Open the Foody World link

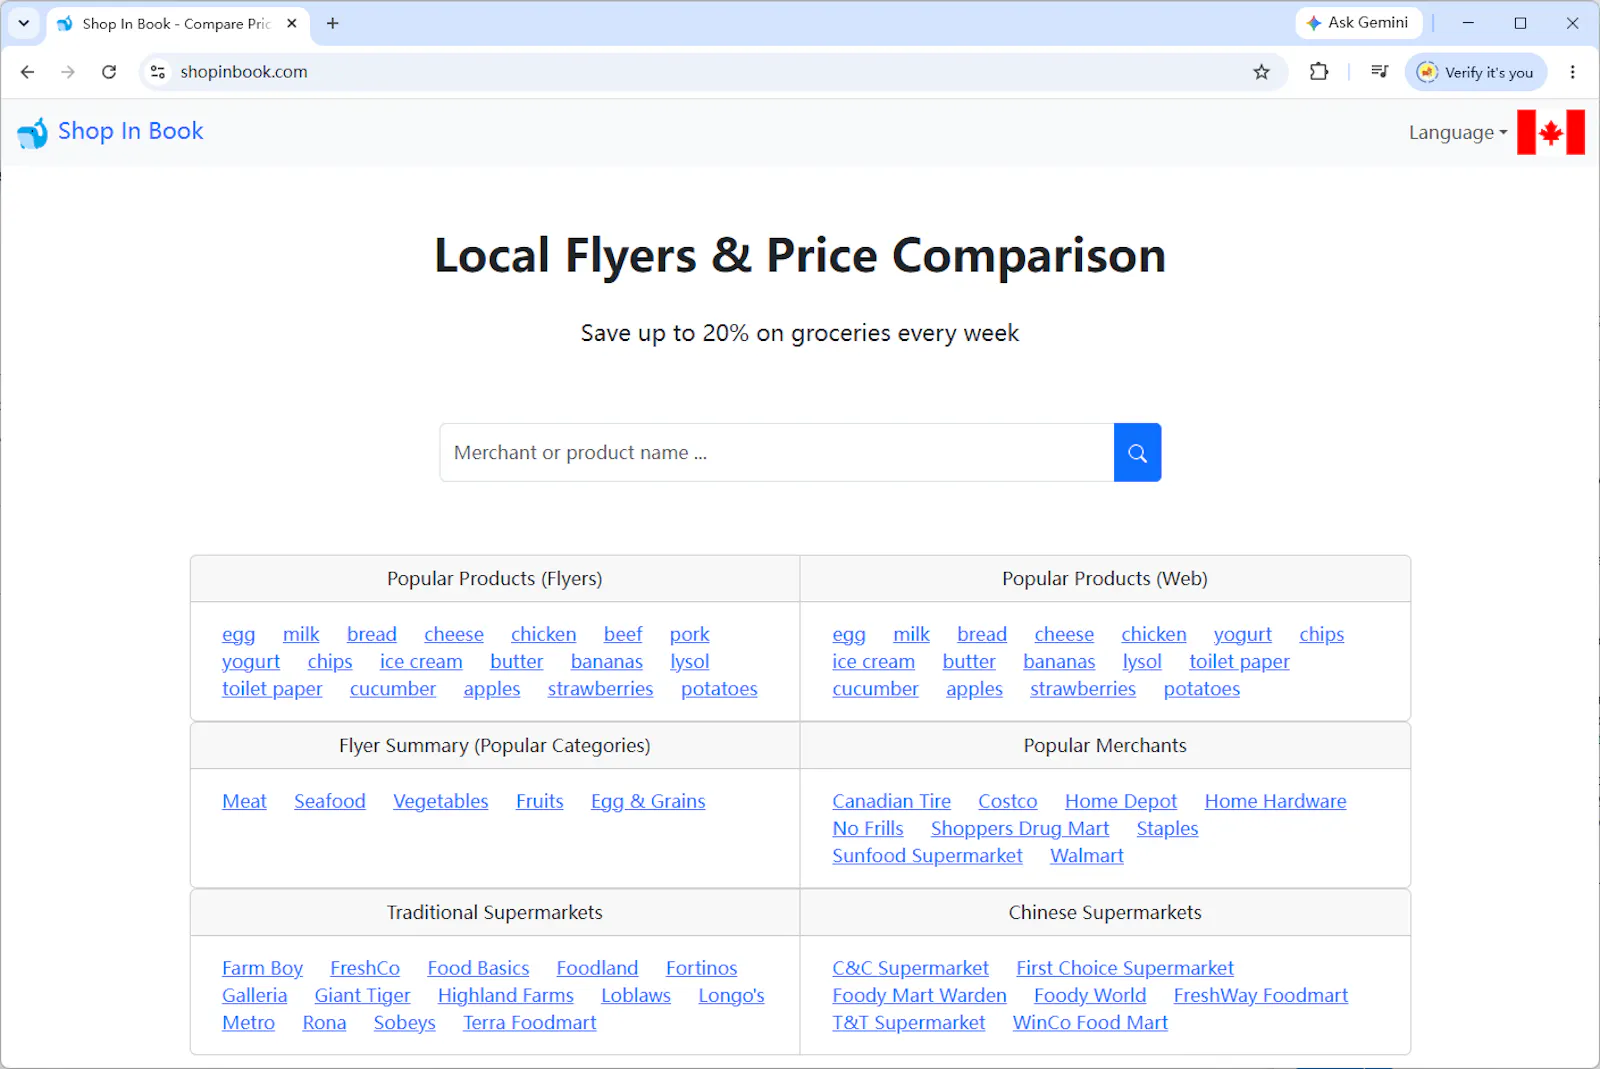pyautogui.click(x=1090, y=995)
